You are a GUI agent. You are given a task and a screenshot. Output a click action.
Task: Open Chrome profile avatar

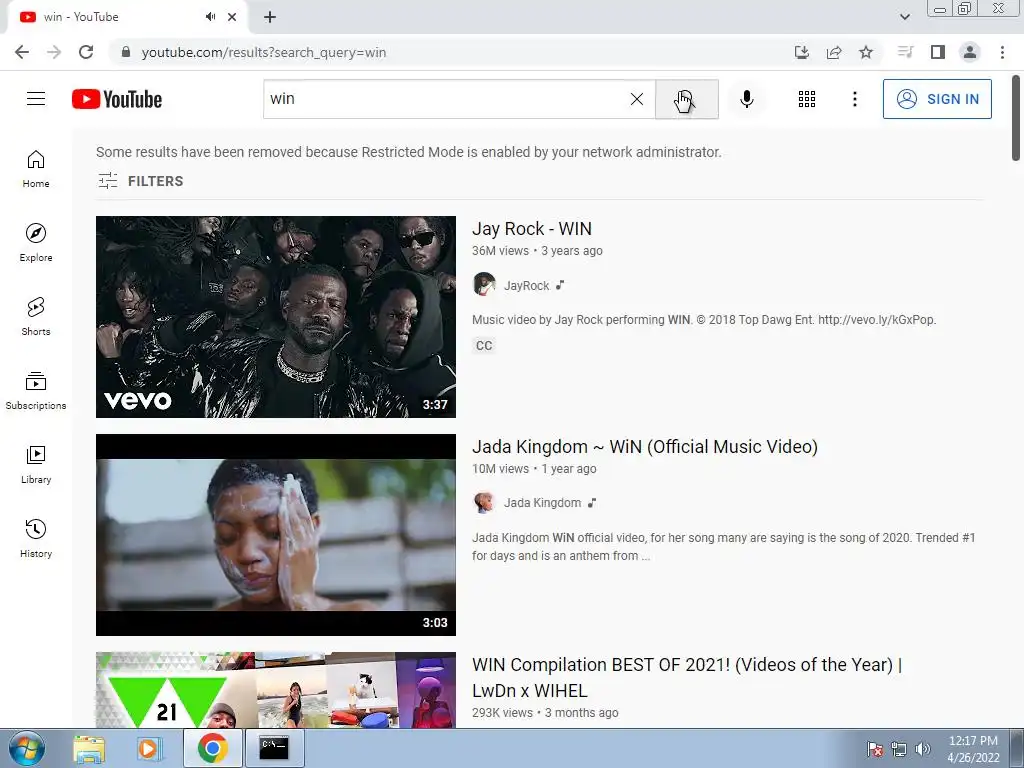point(970,52)
